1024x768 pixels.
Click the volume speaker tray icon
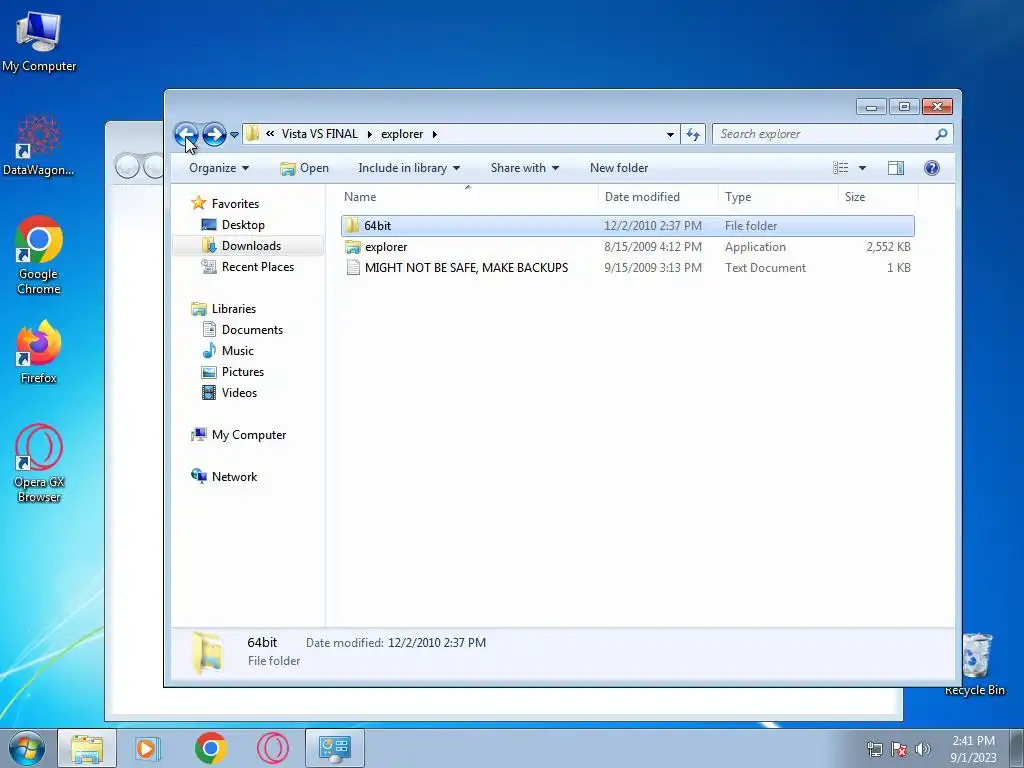click(922, 749)
